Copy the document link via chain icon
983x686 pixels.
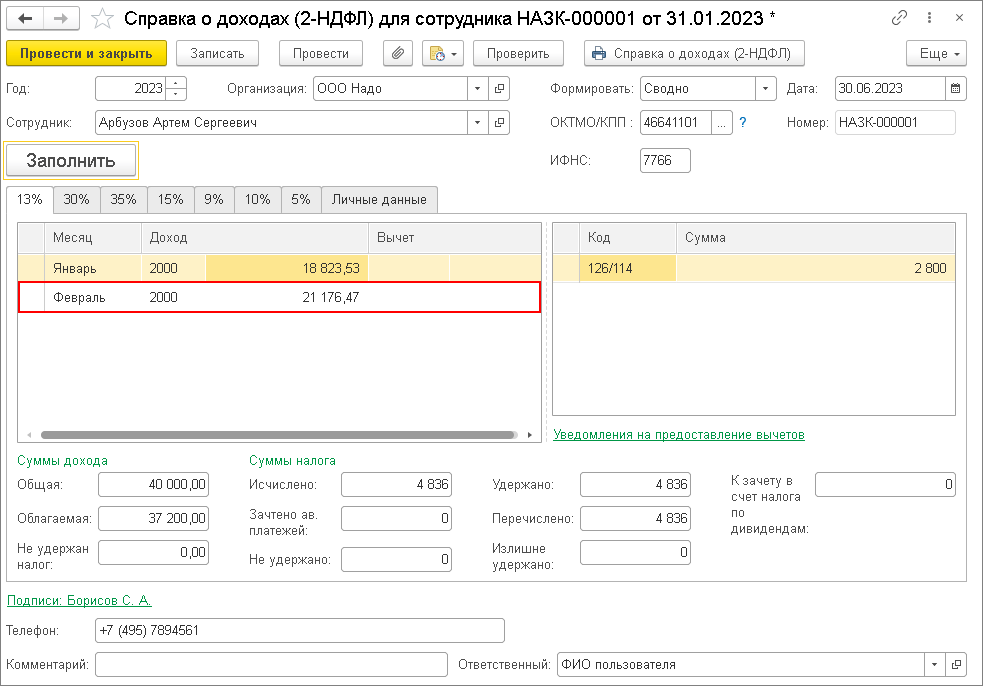pos(899,18)
